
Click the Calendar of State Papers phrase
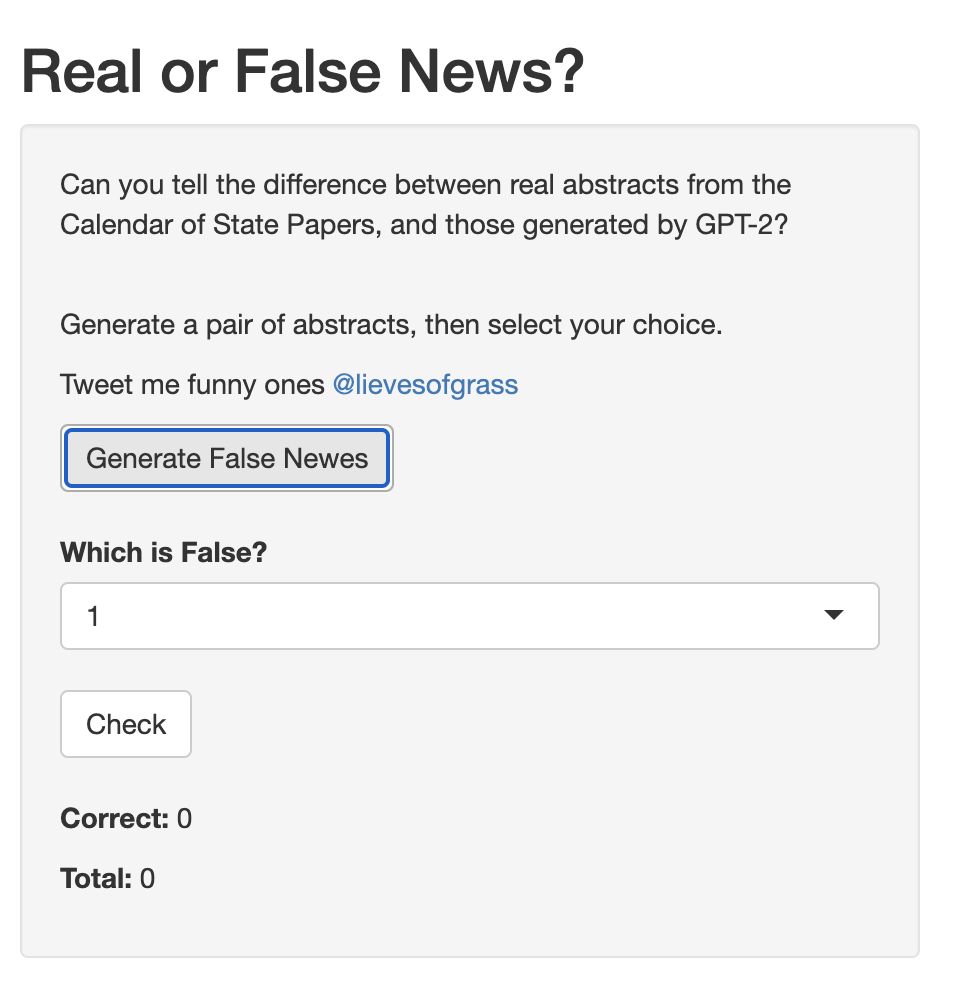tap(218, 225)
